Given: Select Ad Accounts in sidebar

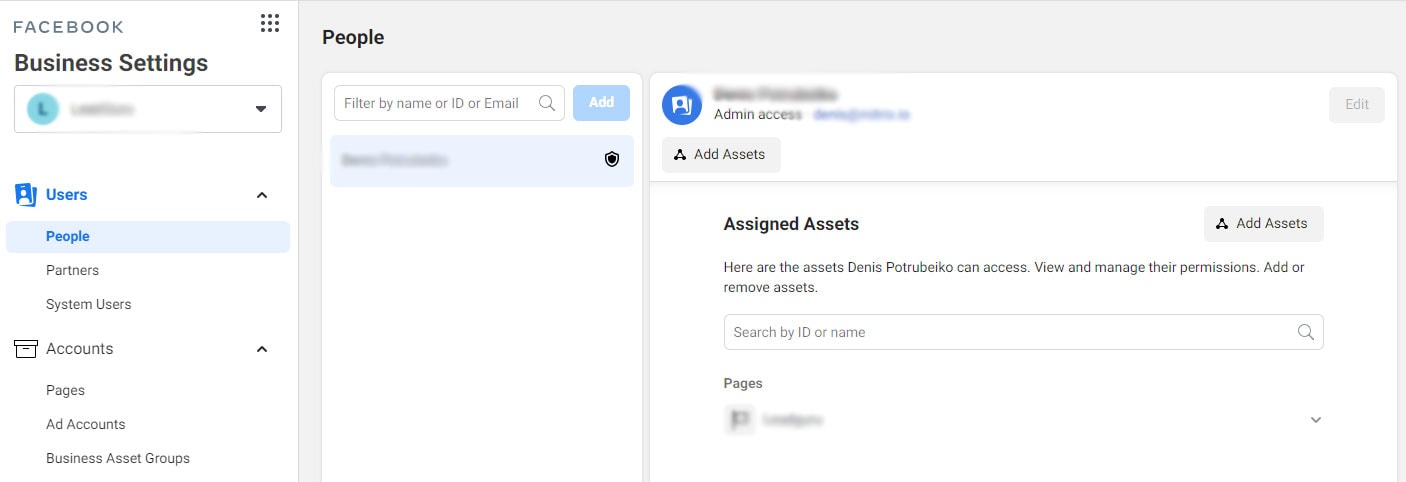Looking at the screenshot, I should [85, 424].
